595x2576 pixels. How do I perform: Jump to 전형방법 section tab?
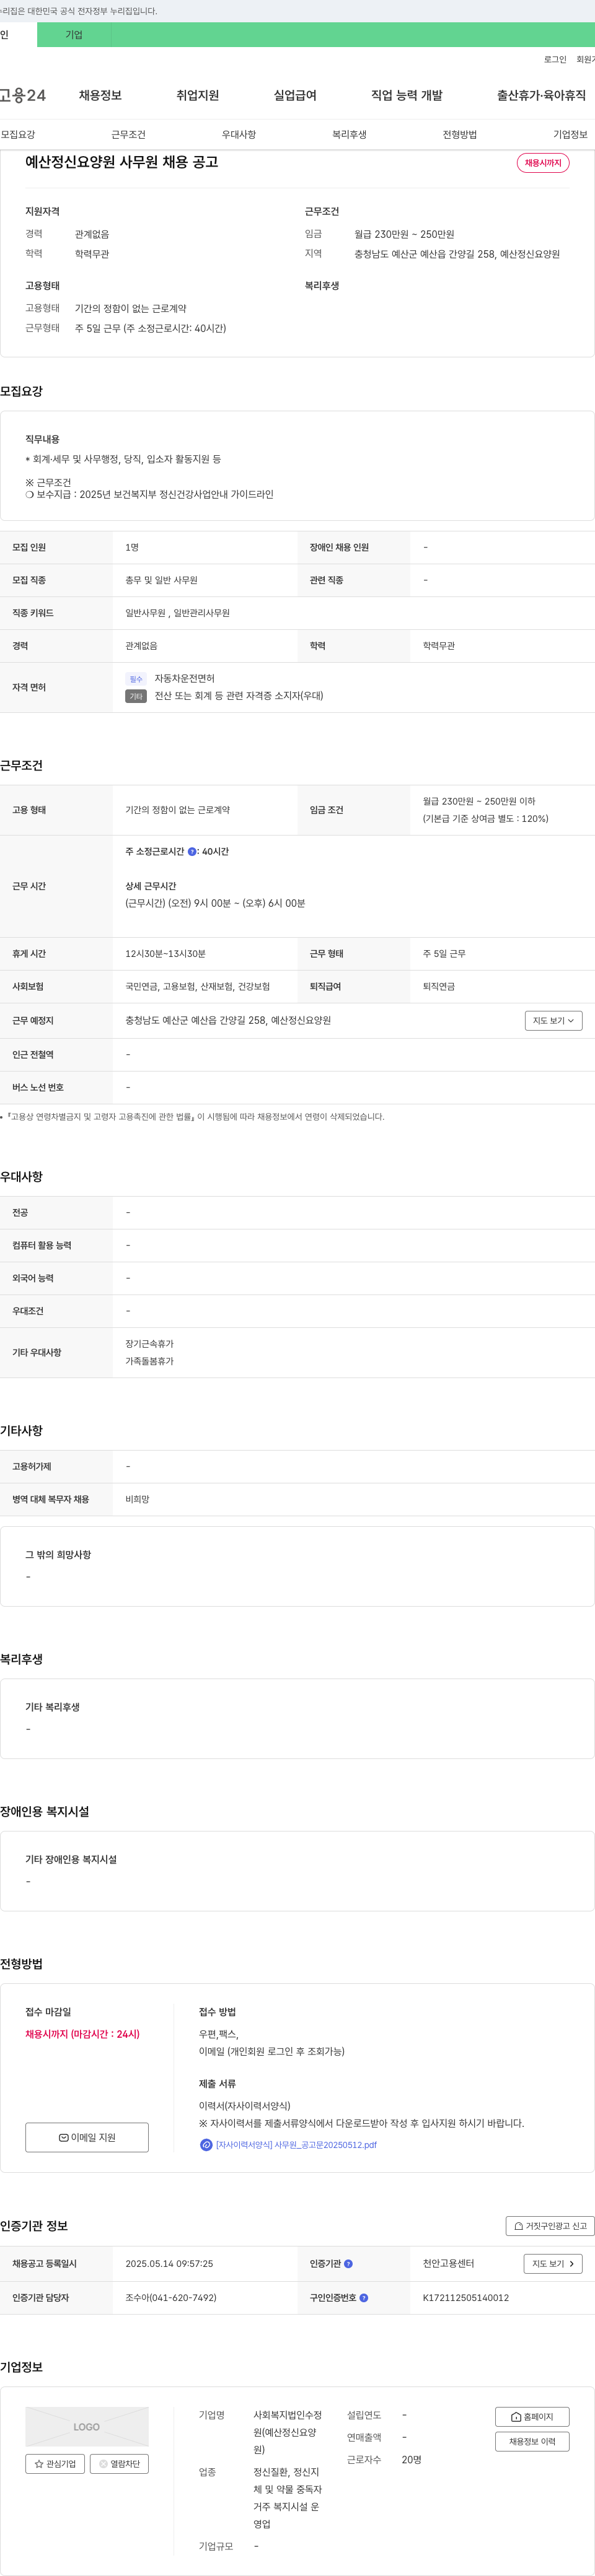click(x=460, y=135)
